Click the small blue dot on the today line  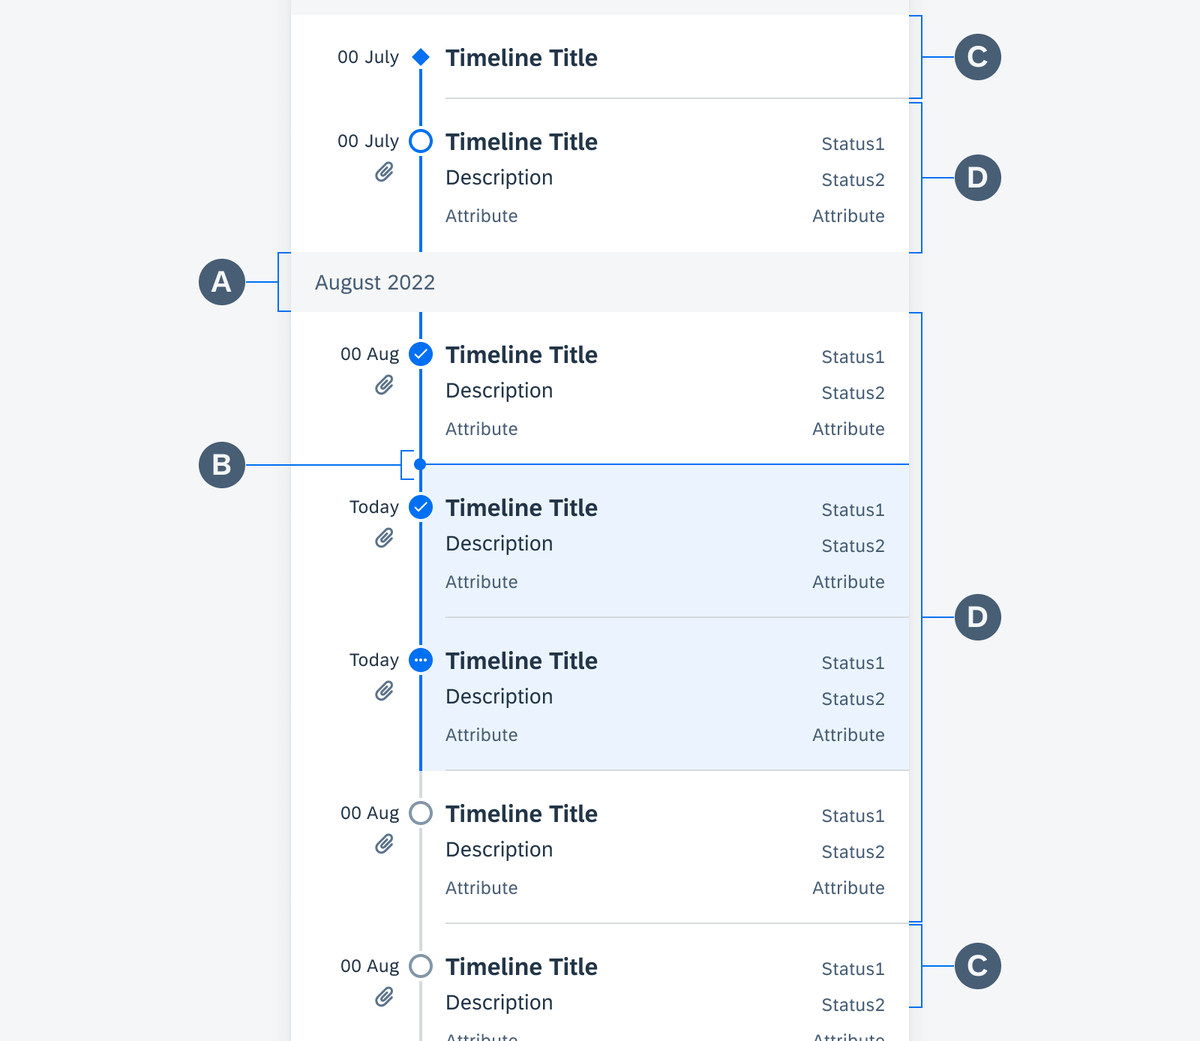pos(420,464)
